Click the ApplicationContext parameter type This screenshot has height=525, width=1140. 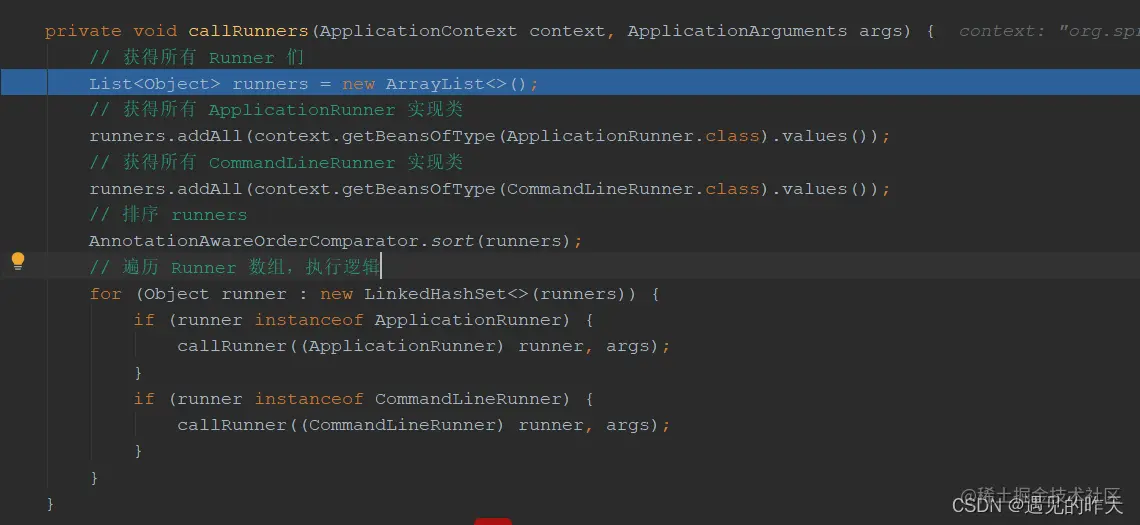pos(418,31)
